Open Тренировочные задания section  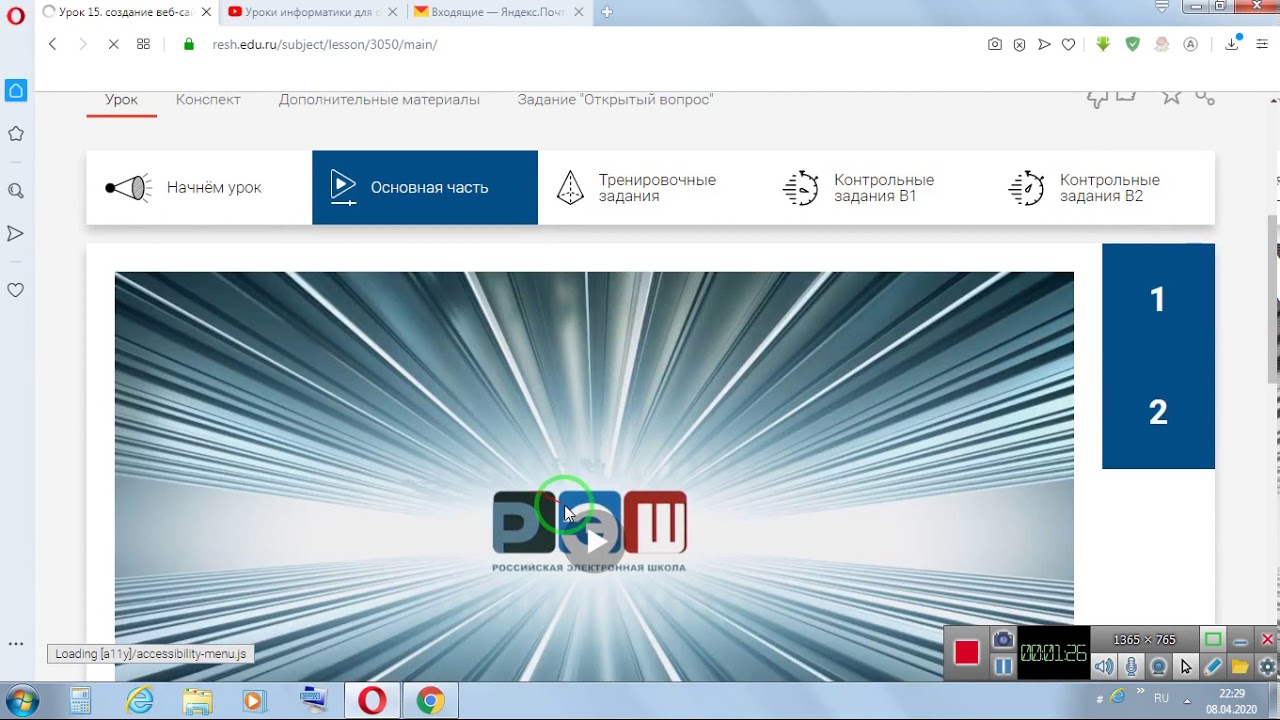tap(650, 187)
